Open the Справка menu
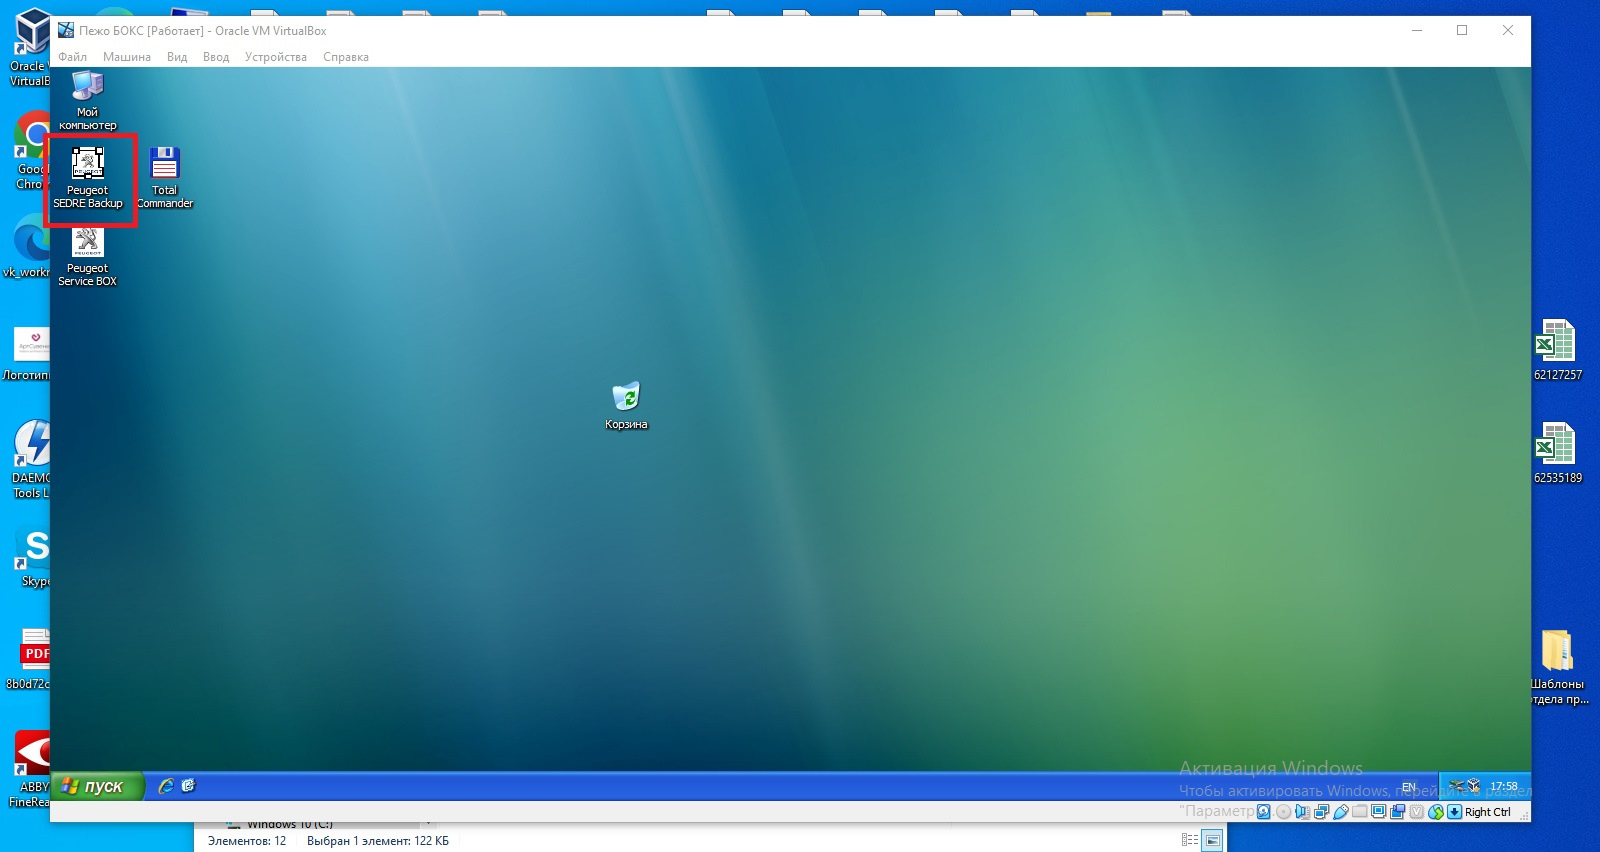The height and width of the screenshot is (852, 1600). (346, 57)
